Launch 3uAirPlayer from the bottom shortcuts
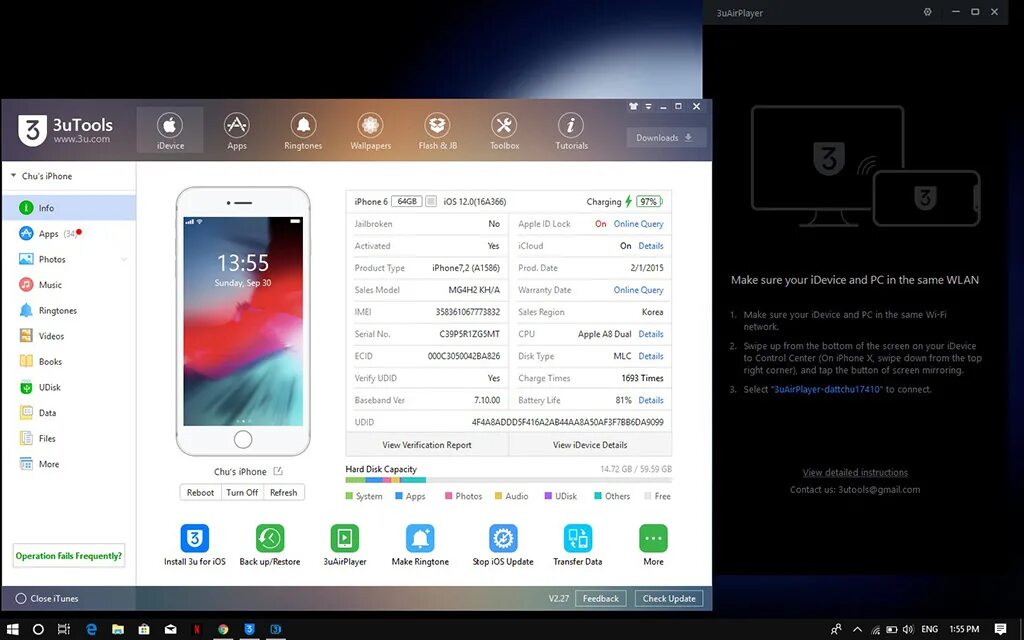Viewport: 1024px width, 640px height. 345,538
